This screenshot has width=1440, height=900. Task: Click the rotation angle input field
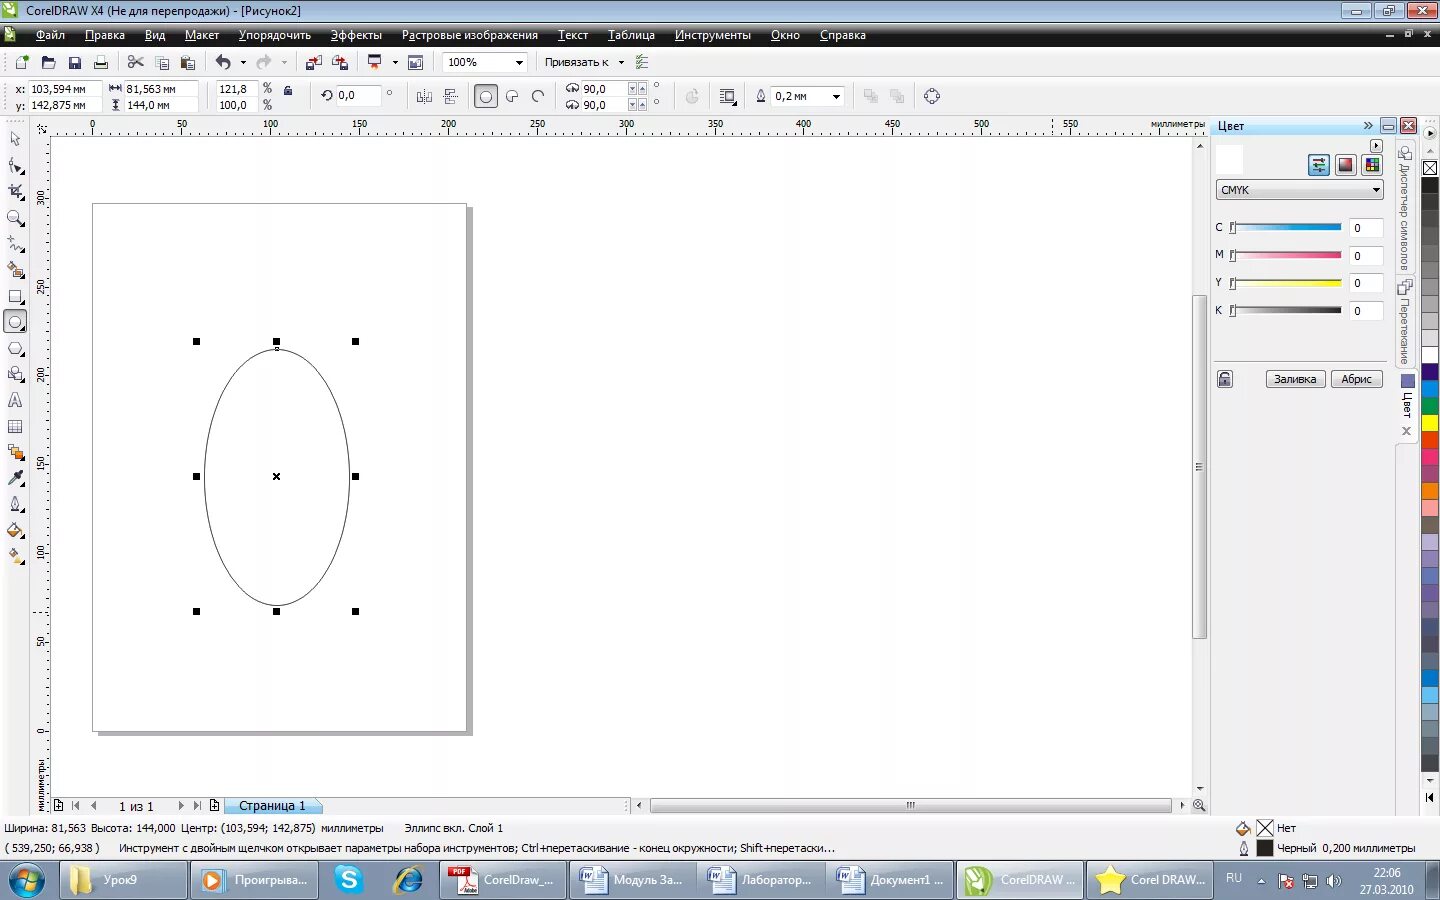(358, 96)
